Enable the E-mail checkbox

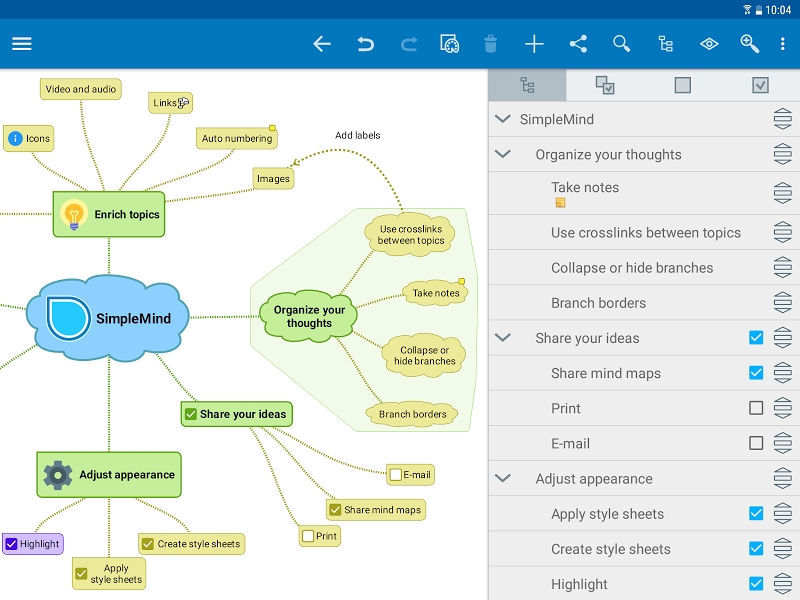pyautogui.click(x=757, y=443)
